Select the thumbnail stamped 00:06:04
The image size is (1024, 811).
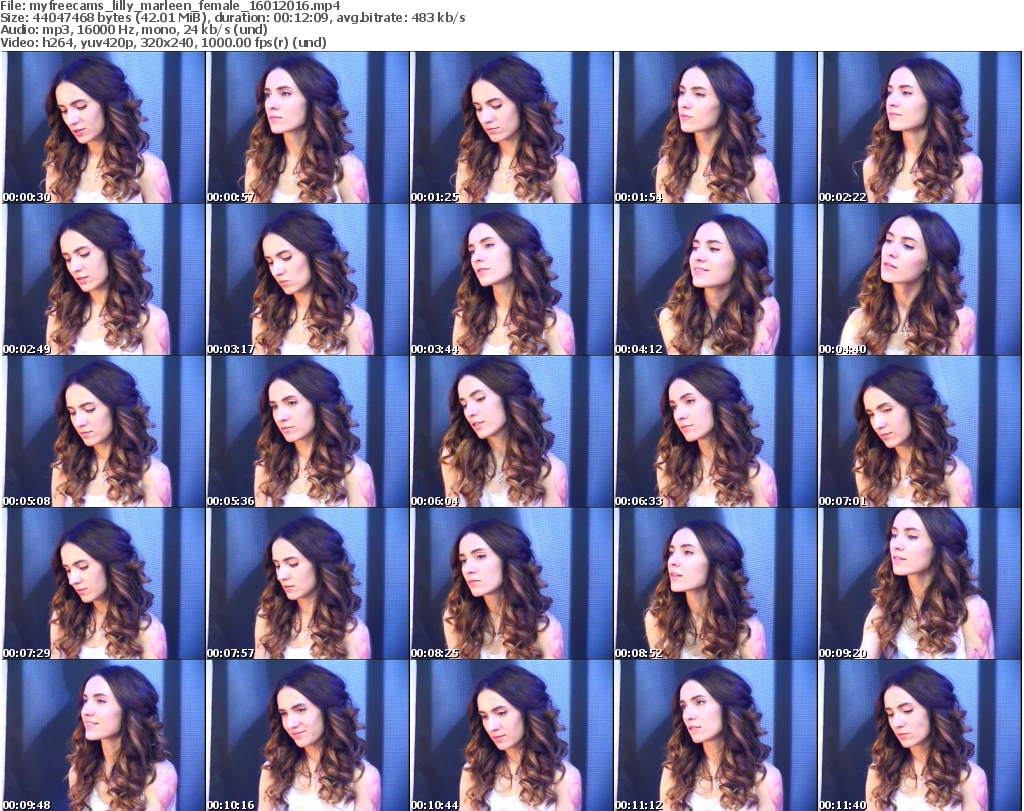511,432
